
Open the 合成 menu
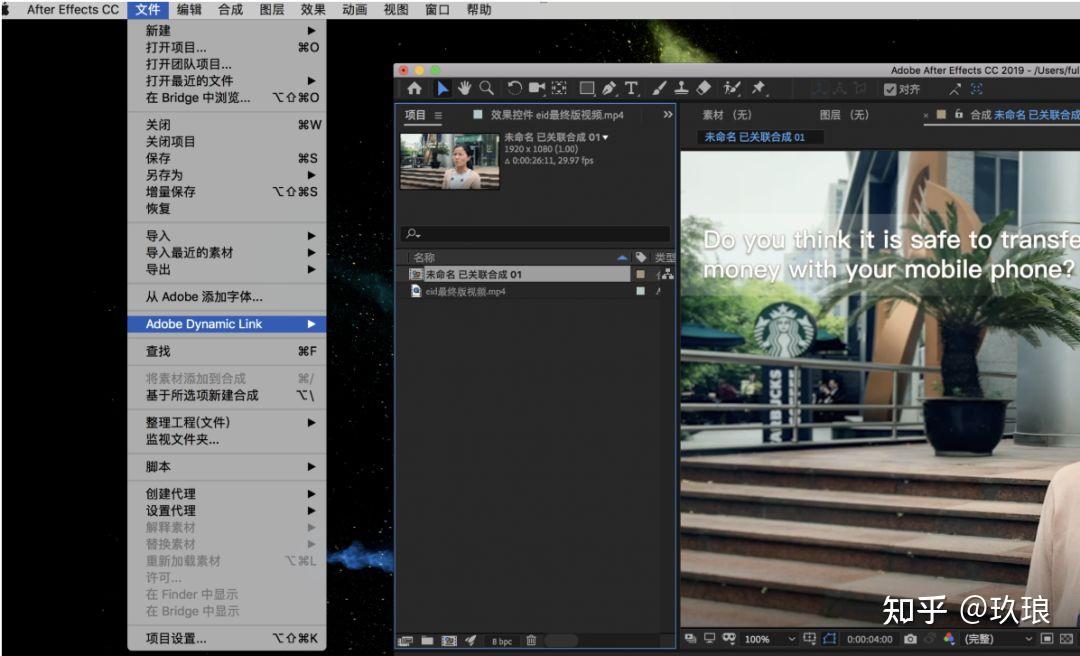point(230,10)
